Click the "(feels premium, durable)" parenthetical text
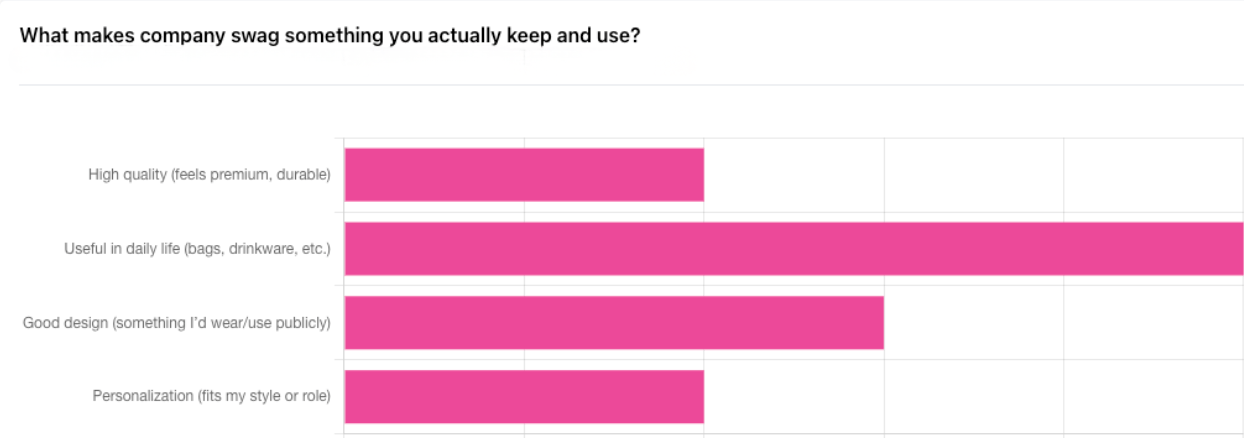Screen dimensions: 1244x438 251,175
